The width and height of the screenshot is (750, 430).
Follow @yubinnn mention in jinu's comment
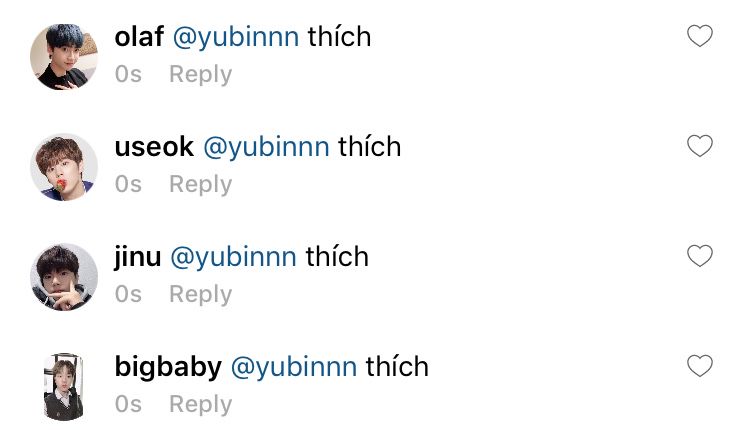click(233, 257)
